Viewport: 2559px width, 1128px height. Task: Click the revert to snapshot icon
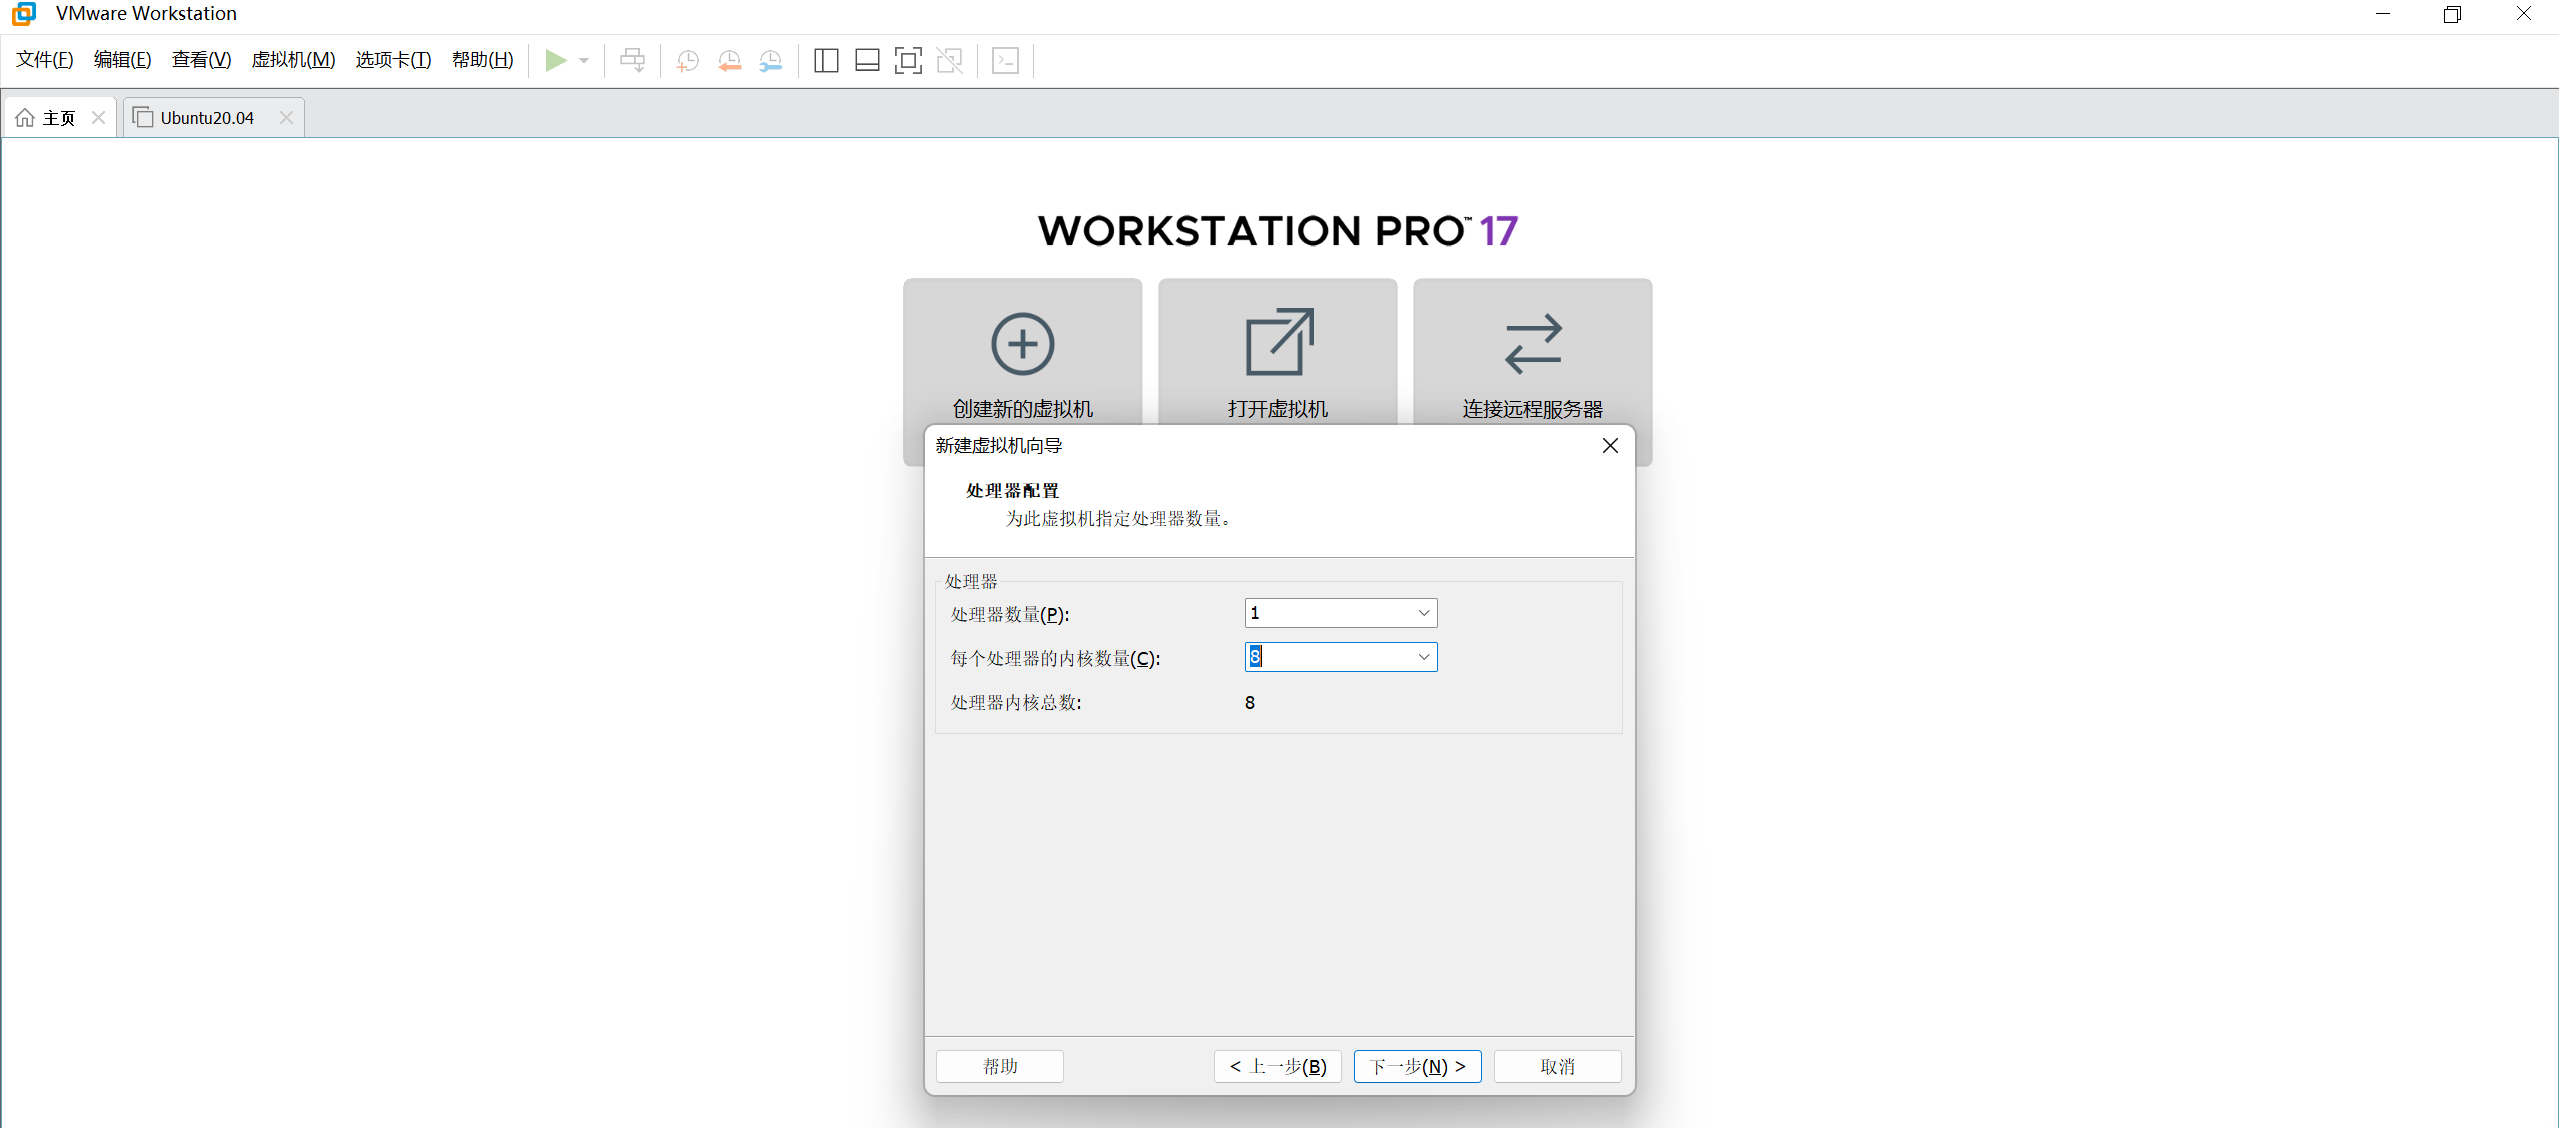pos(730,61)
